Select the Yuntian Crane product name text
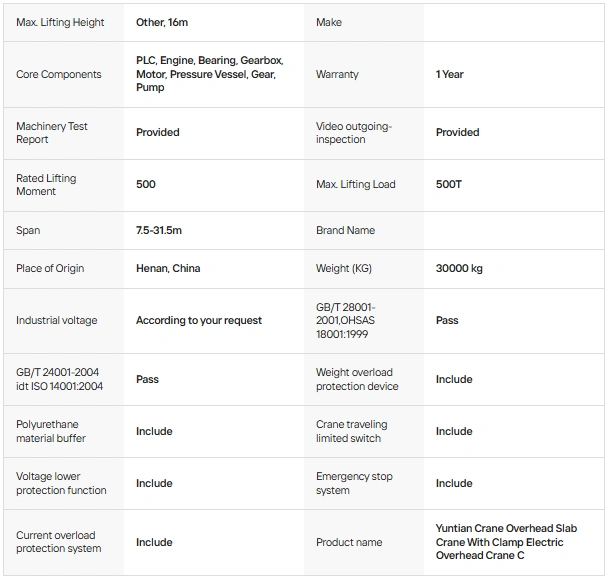This screenshot has height=581, width=609. pyautogui.click(x=507, y=542)
